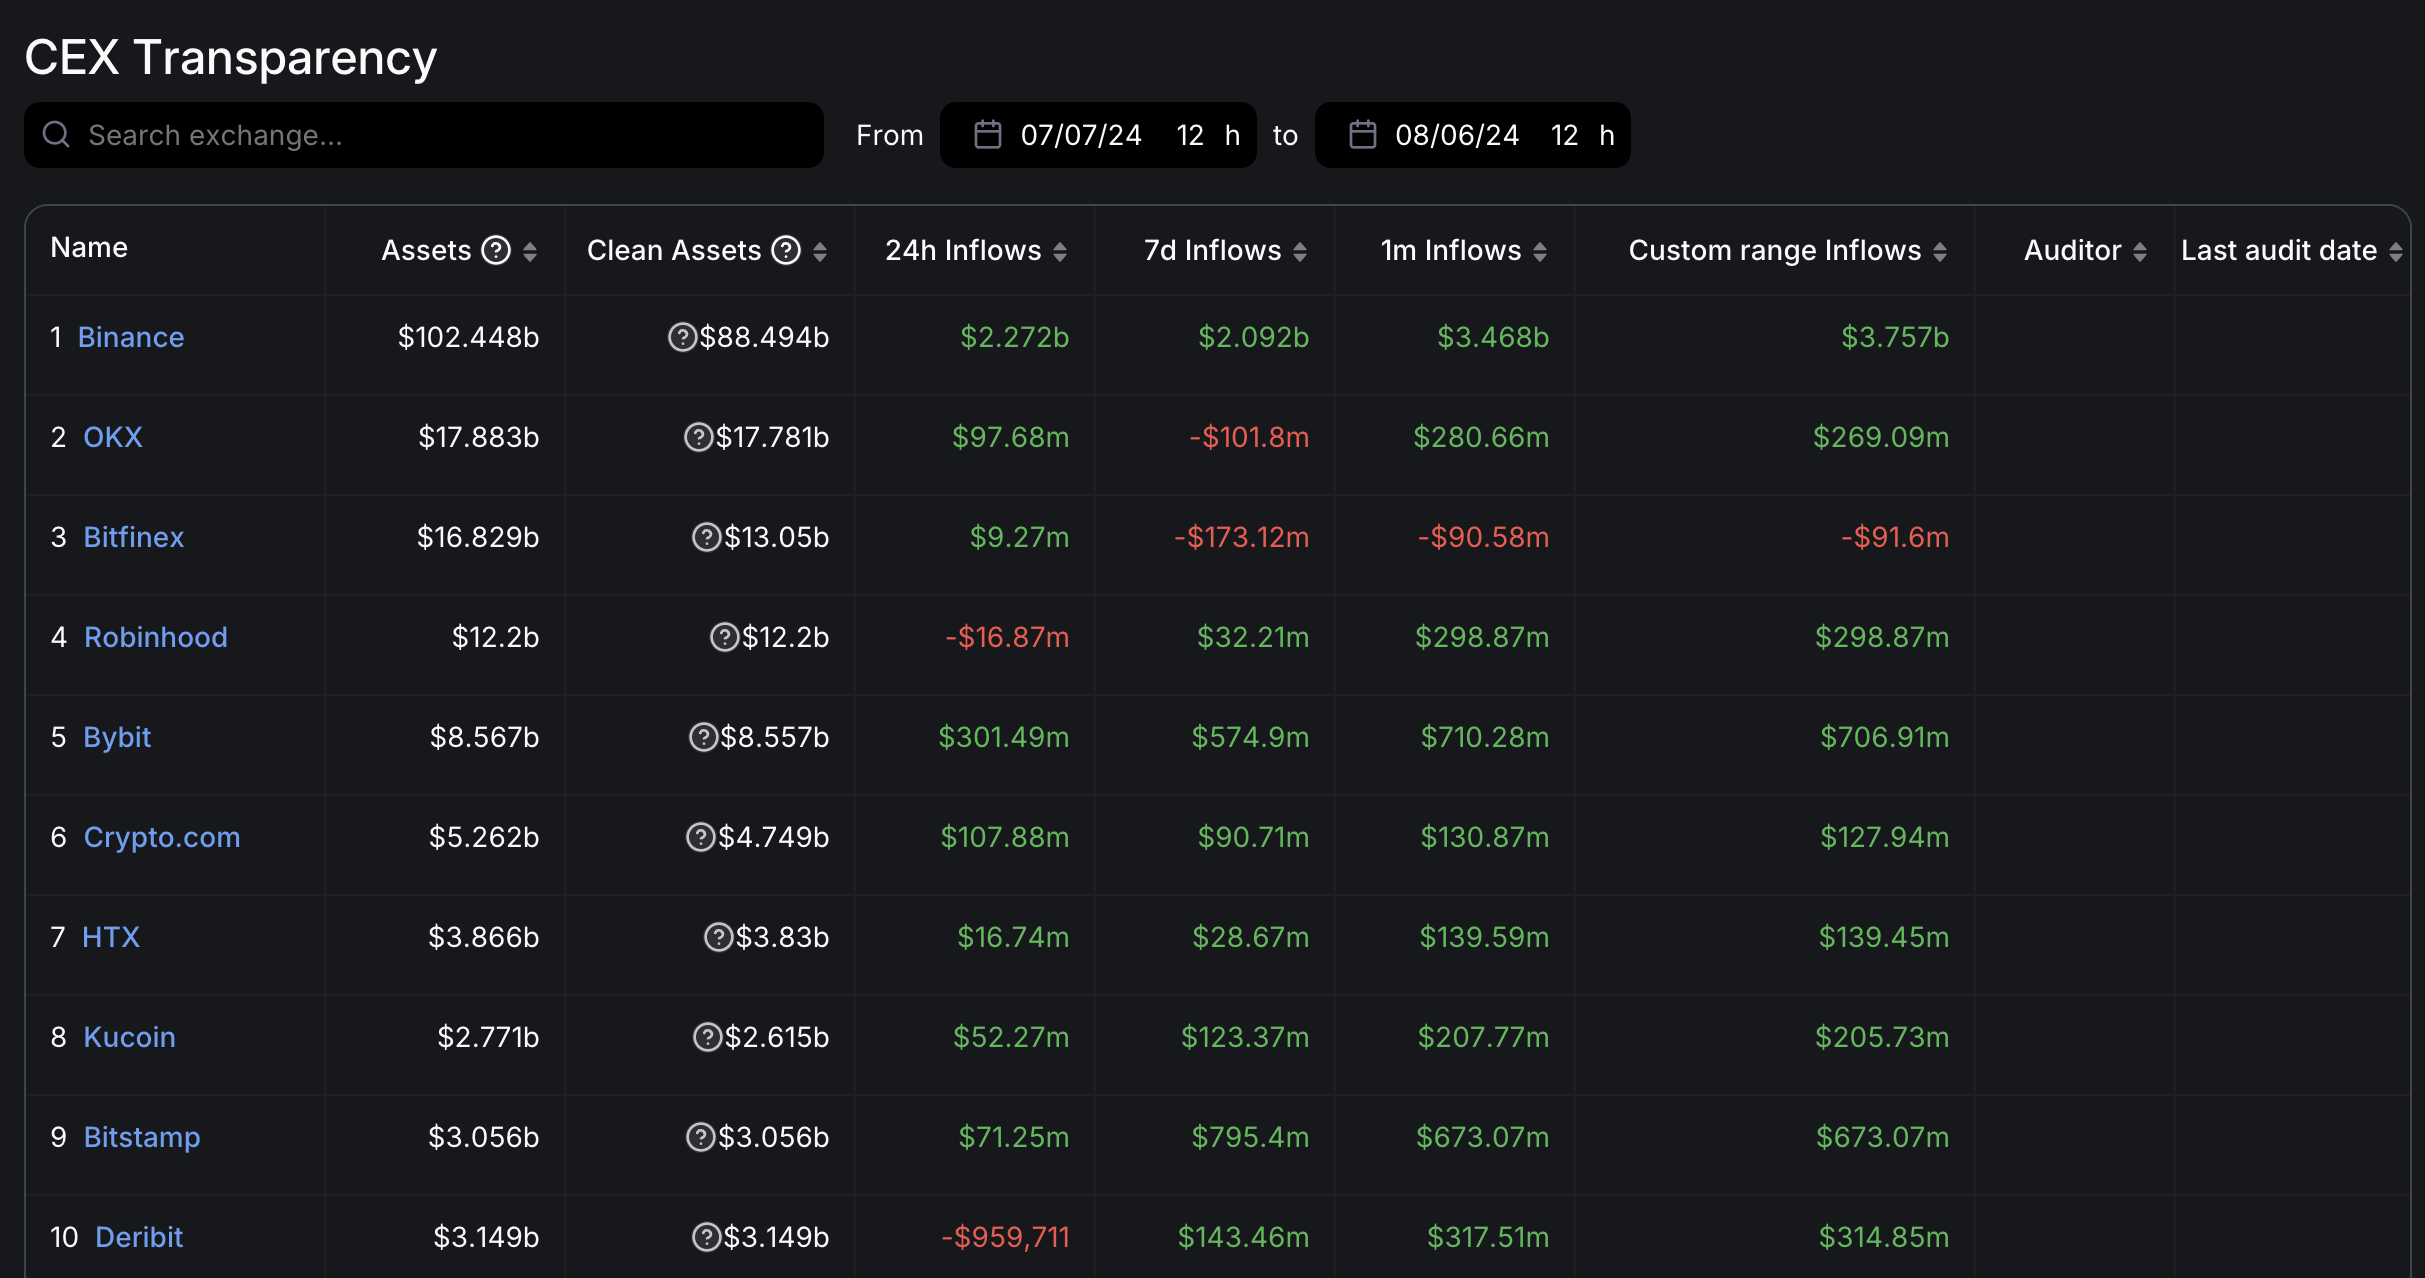This screenshot has width=2425, height=1278.
Task: Focus the Search exchange input field
Action: point(424,135)
